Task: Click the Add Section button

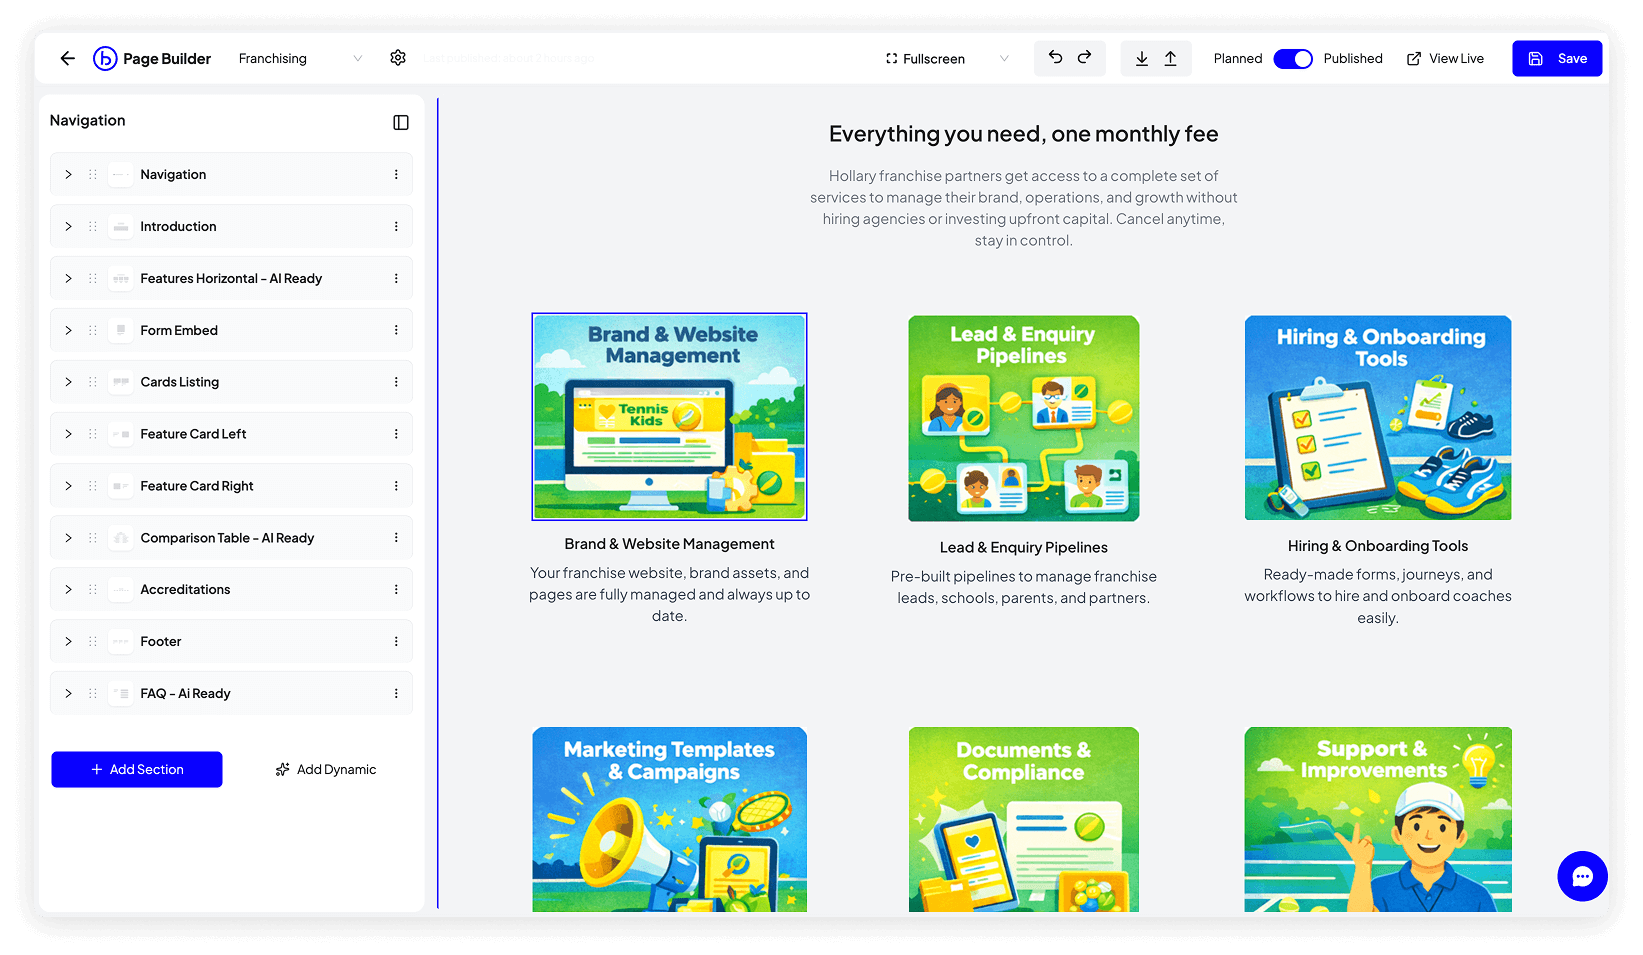Action: click(137, 769)
